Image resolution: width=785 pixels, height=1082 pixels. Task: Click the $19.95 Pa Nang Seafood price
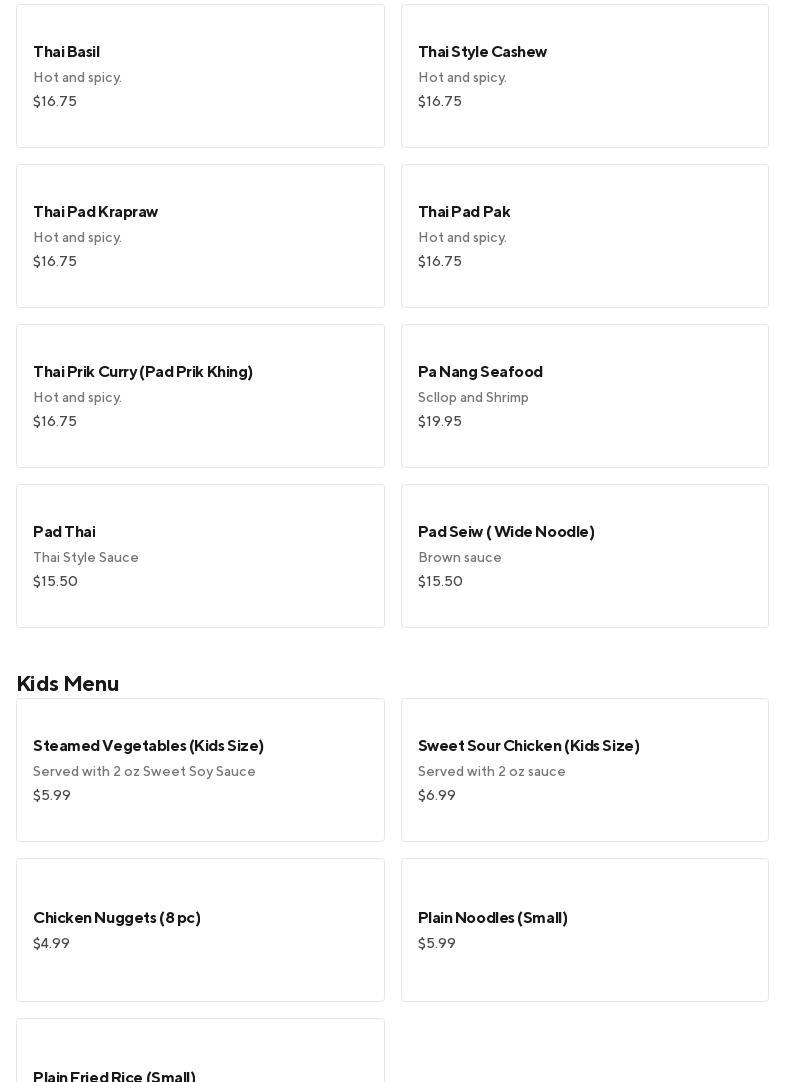point(440,422)
